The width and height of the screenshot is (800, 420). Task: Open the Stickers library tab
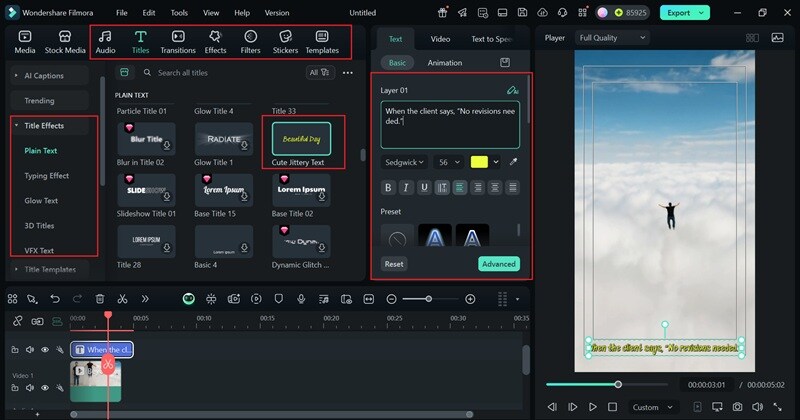285,42
